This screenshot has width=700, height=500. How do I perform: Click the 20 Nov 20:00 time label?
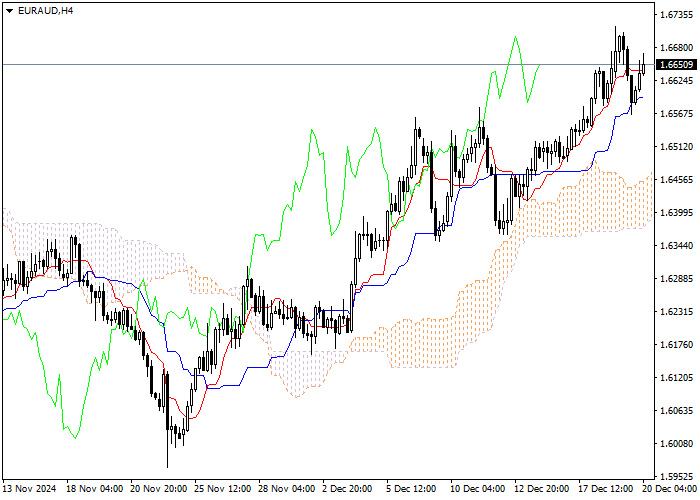click(159, 489)
